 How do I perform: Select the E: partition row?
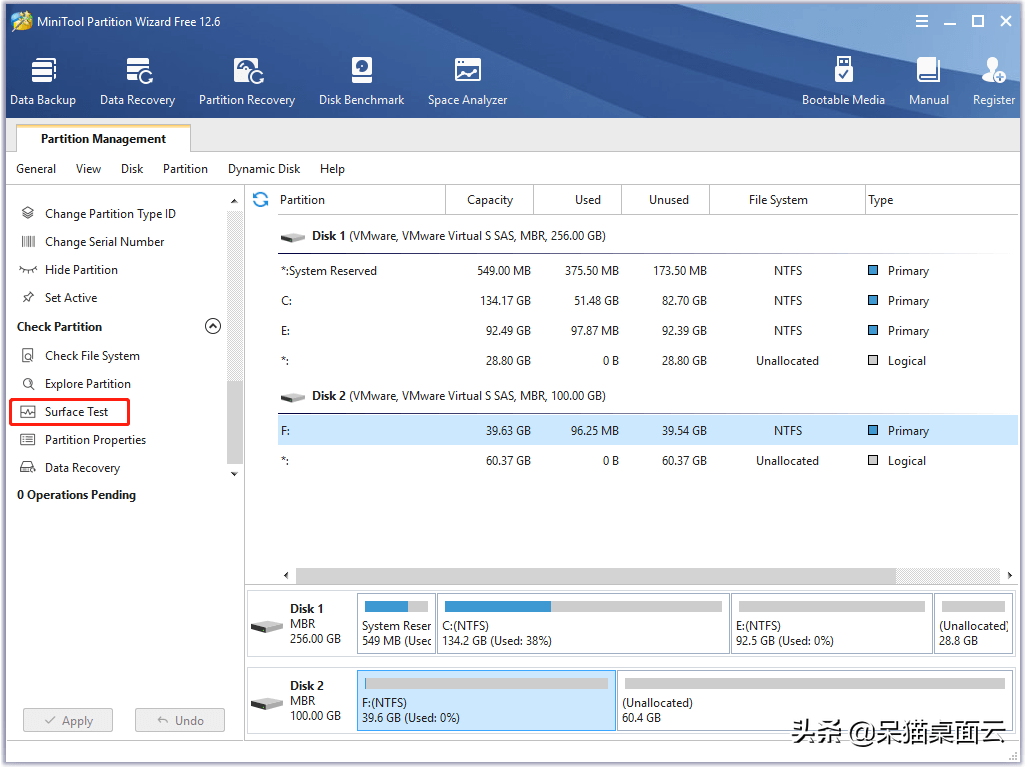click(648, 331)
